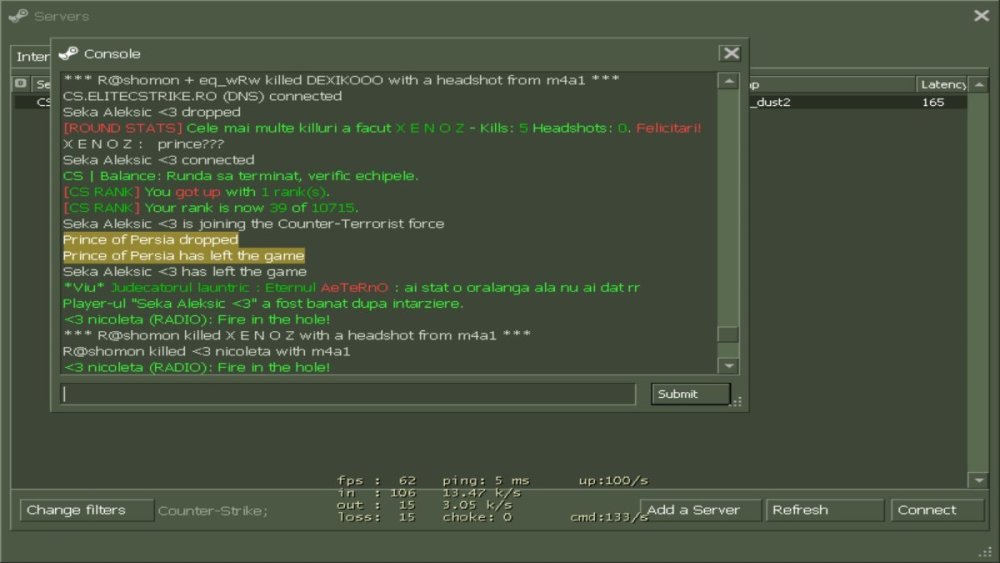Screen dimensions: 1000x563
Task: Click the 'Judecatorul launtric' chat line
Action: click(x=351, y=288)
